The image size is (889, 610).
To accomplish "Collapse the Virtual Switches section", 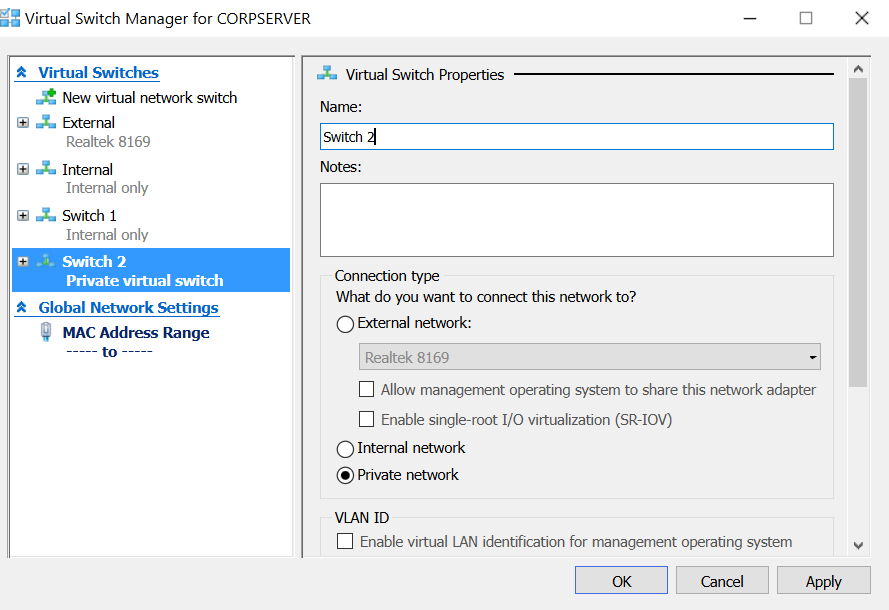I will (x=21, y=73).
